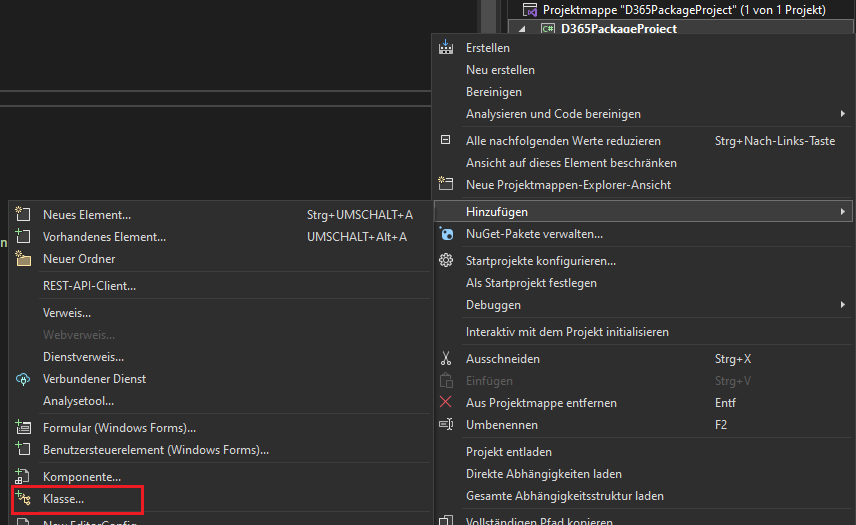856x525 pixels.
Task: Click the NuGet-Pakete verwalten icon
Action: click(x=445, y=234)
